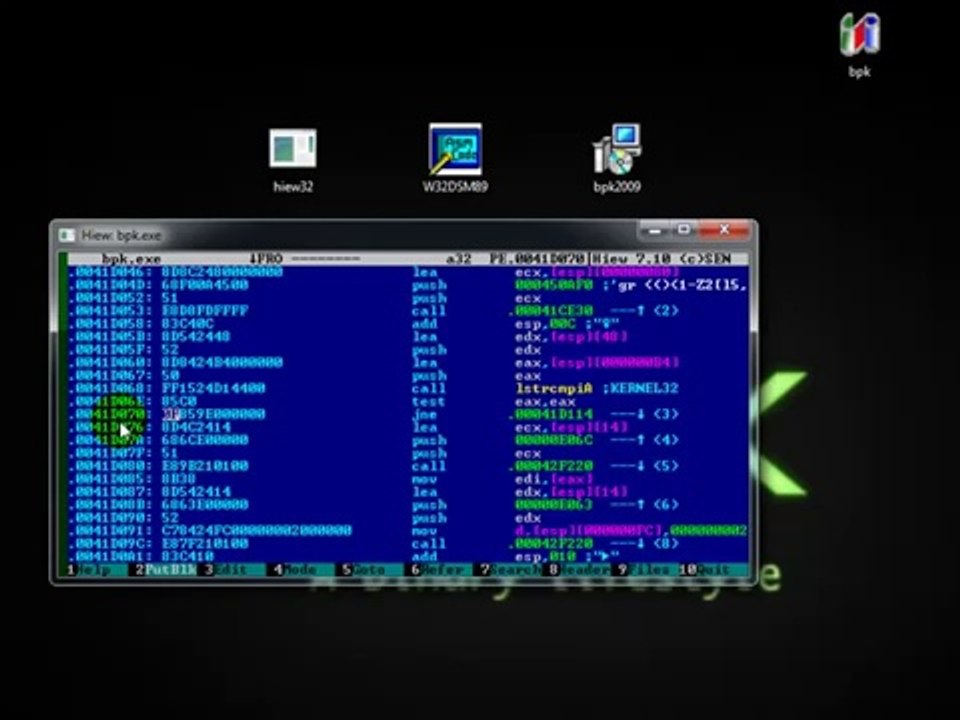This screenshot has width=960, height=720.
Task: Click bytes 85C0 on the test row
Action: (x=179, y=402)
